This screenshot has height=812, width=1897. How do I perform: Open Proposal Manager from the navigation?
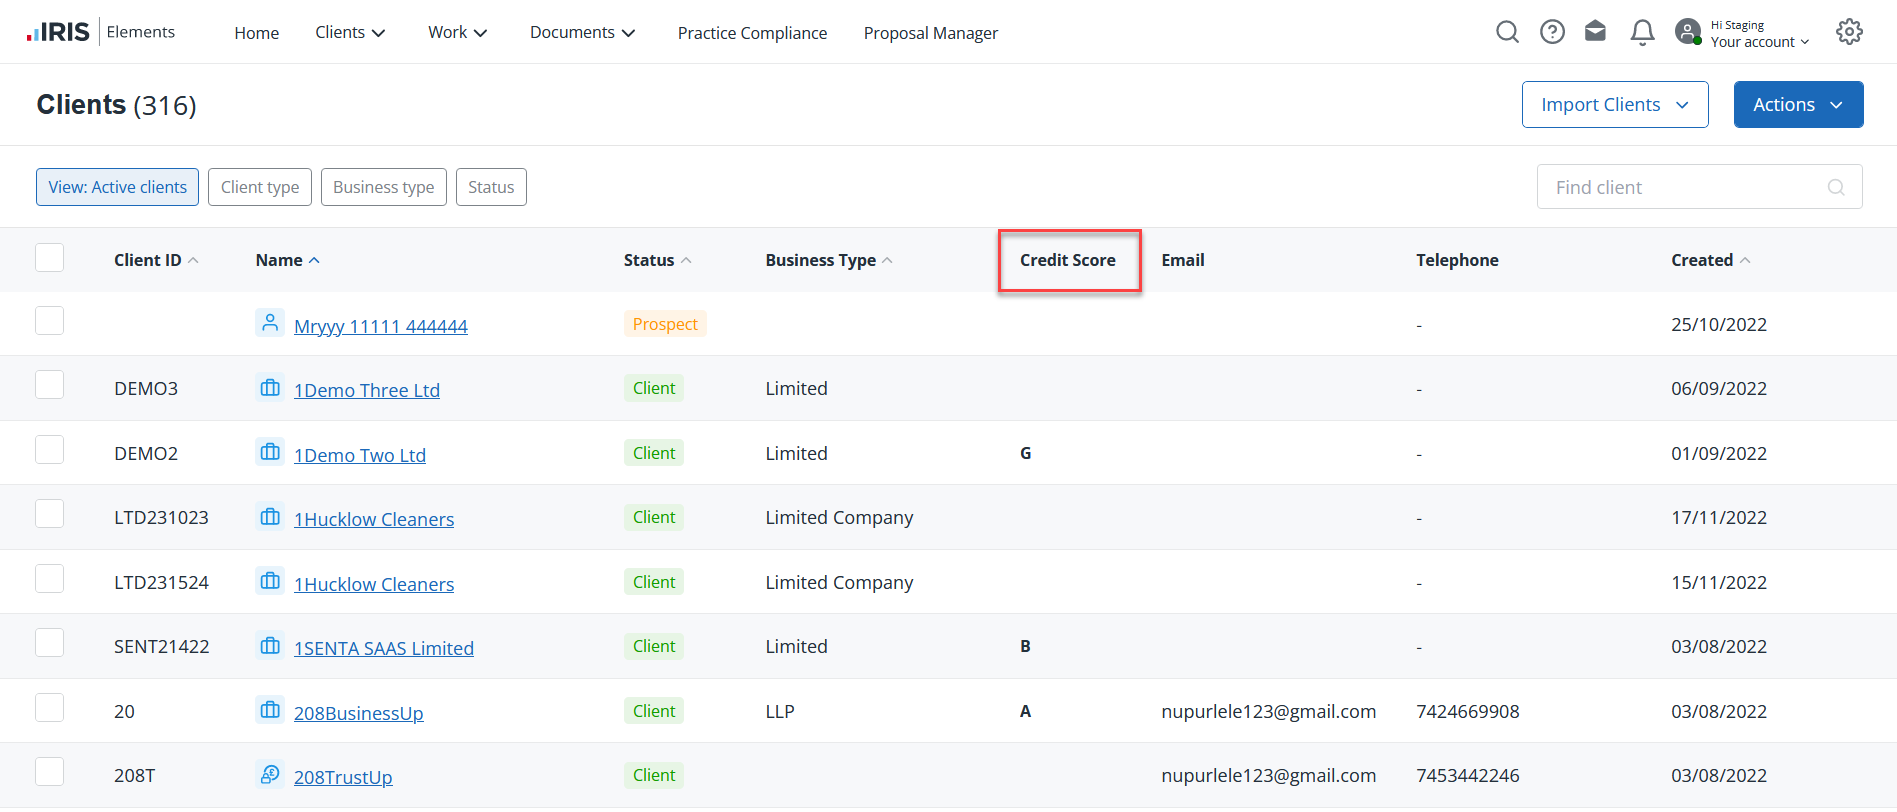[930, 33]
